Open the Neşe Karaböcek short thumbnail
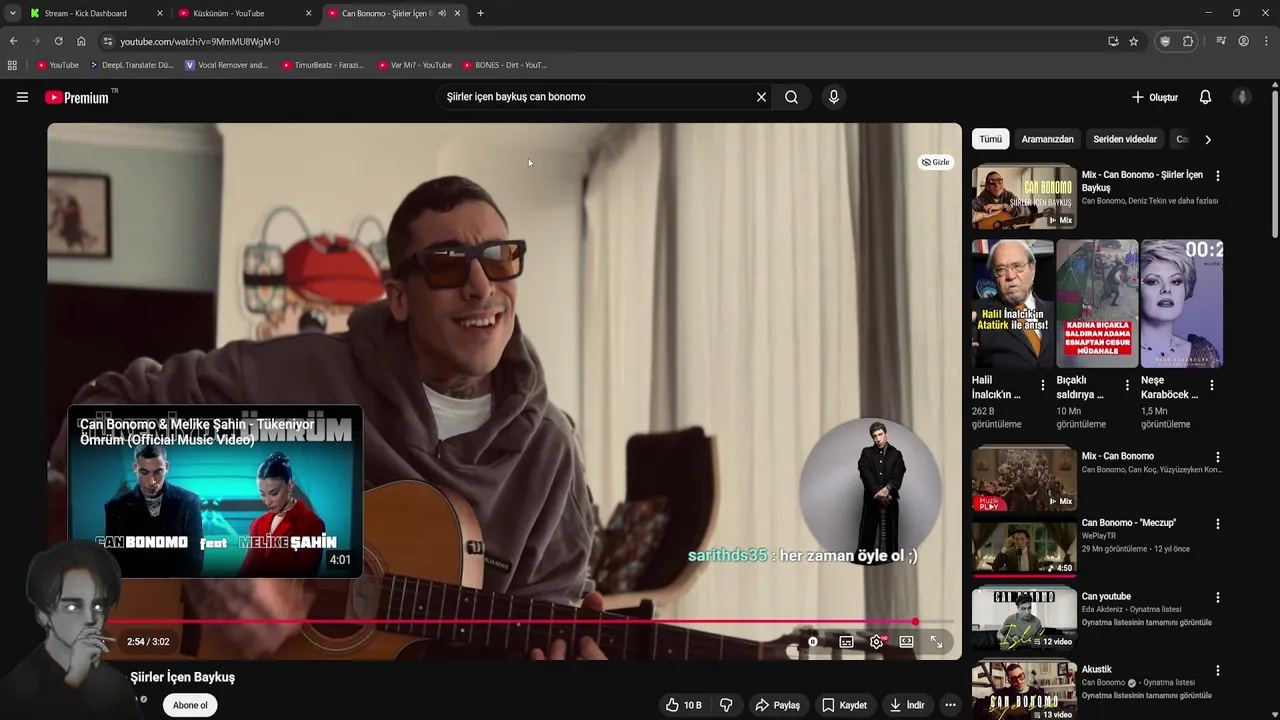This screenshot has height=720, width=1280. [1182, 304]
